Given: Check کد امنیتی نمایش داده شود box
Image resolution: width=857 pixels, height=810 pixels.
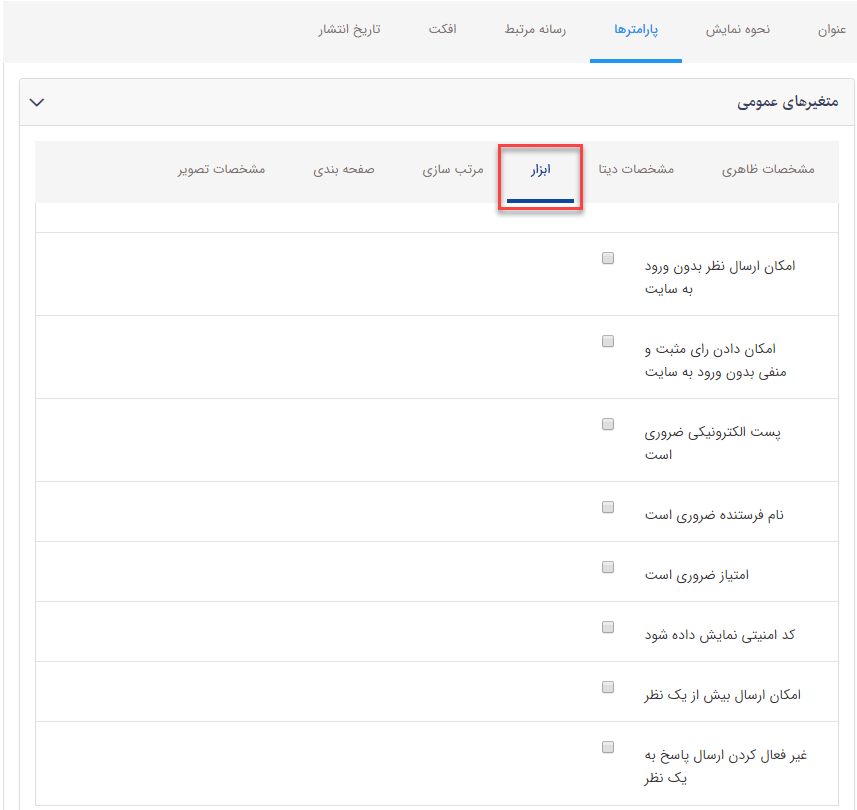Looking at the screenshot, I should click(x=608, y=627).
